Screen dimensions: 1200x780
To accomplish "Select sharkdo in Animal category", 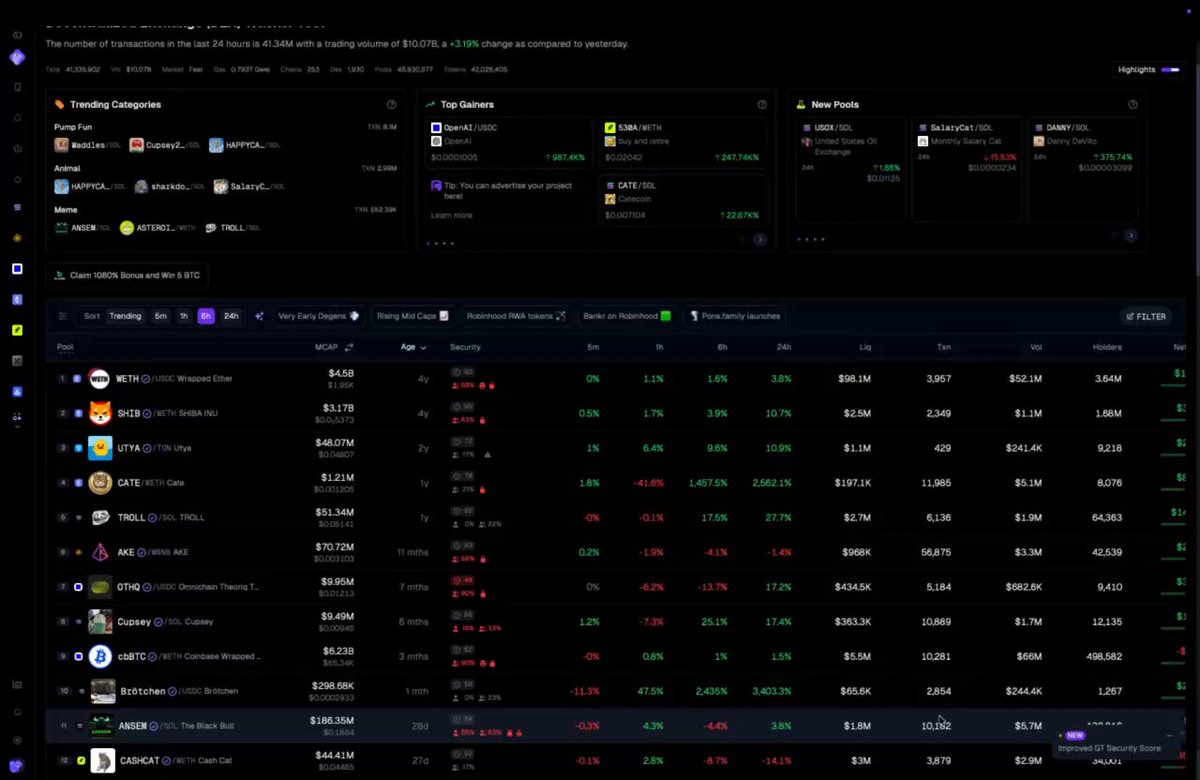I will click(169, 186).
